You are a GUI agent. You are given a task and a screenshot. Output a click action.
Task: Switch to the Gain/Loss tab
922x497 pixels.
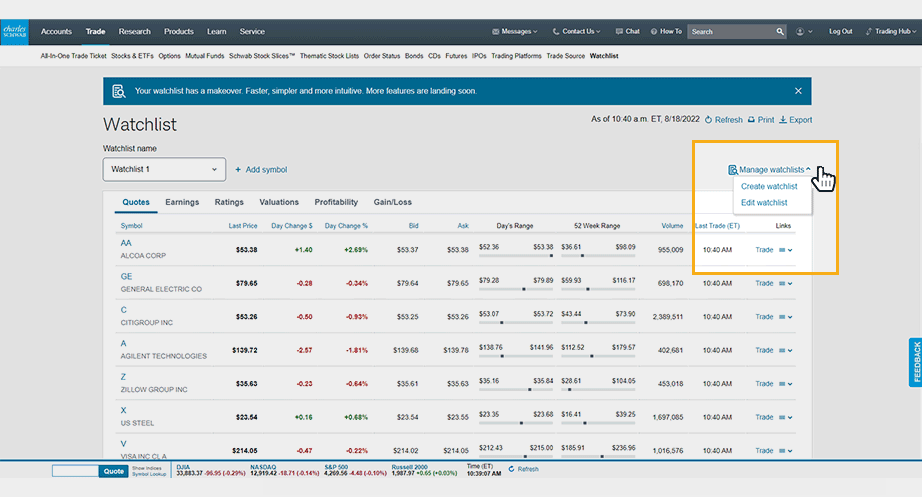pos(393,202)
